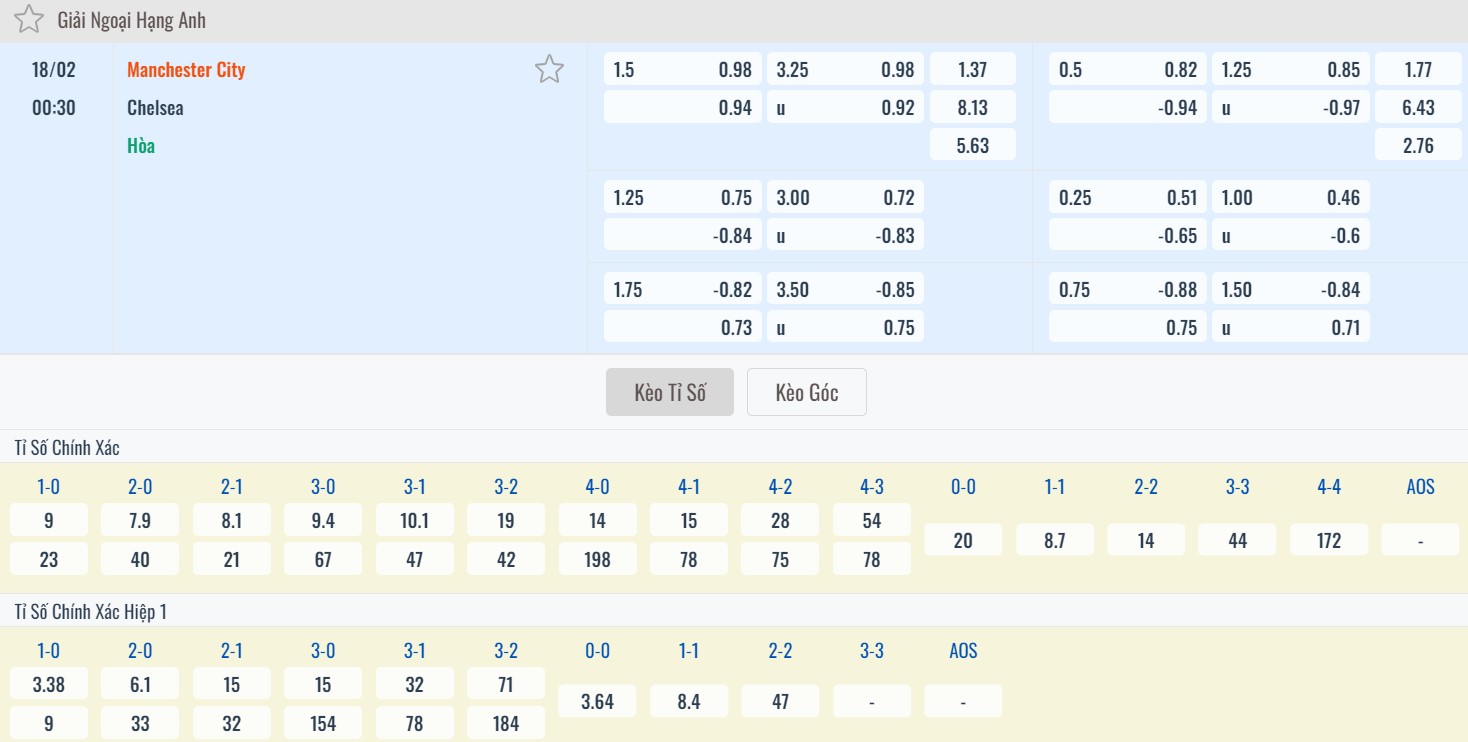Choose first-half 1-0 score odds 3.38
Viewport: 1468px width, 742px height.
pos(48,685)
